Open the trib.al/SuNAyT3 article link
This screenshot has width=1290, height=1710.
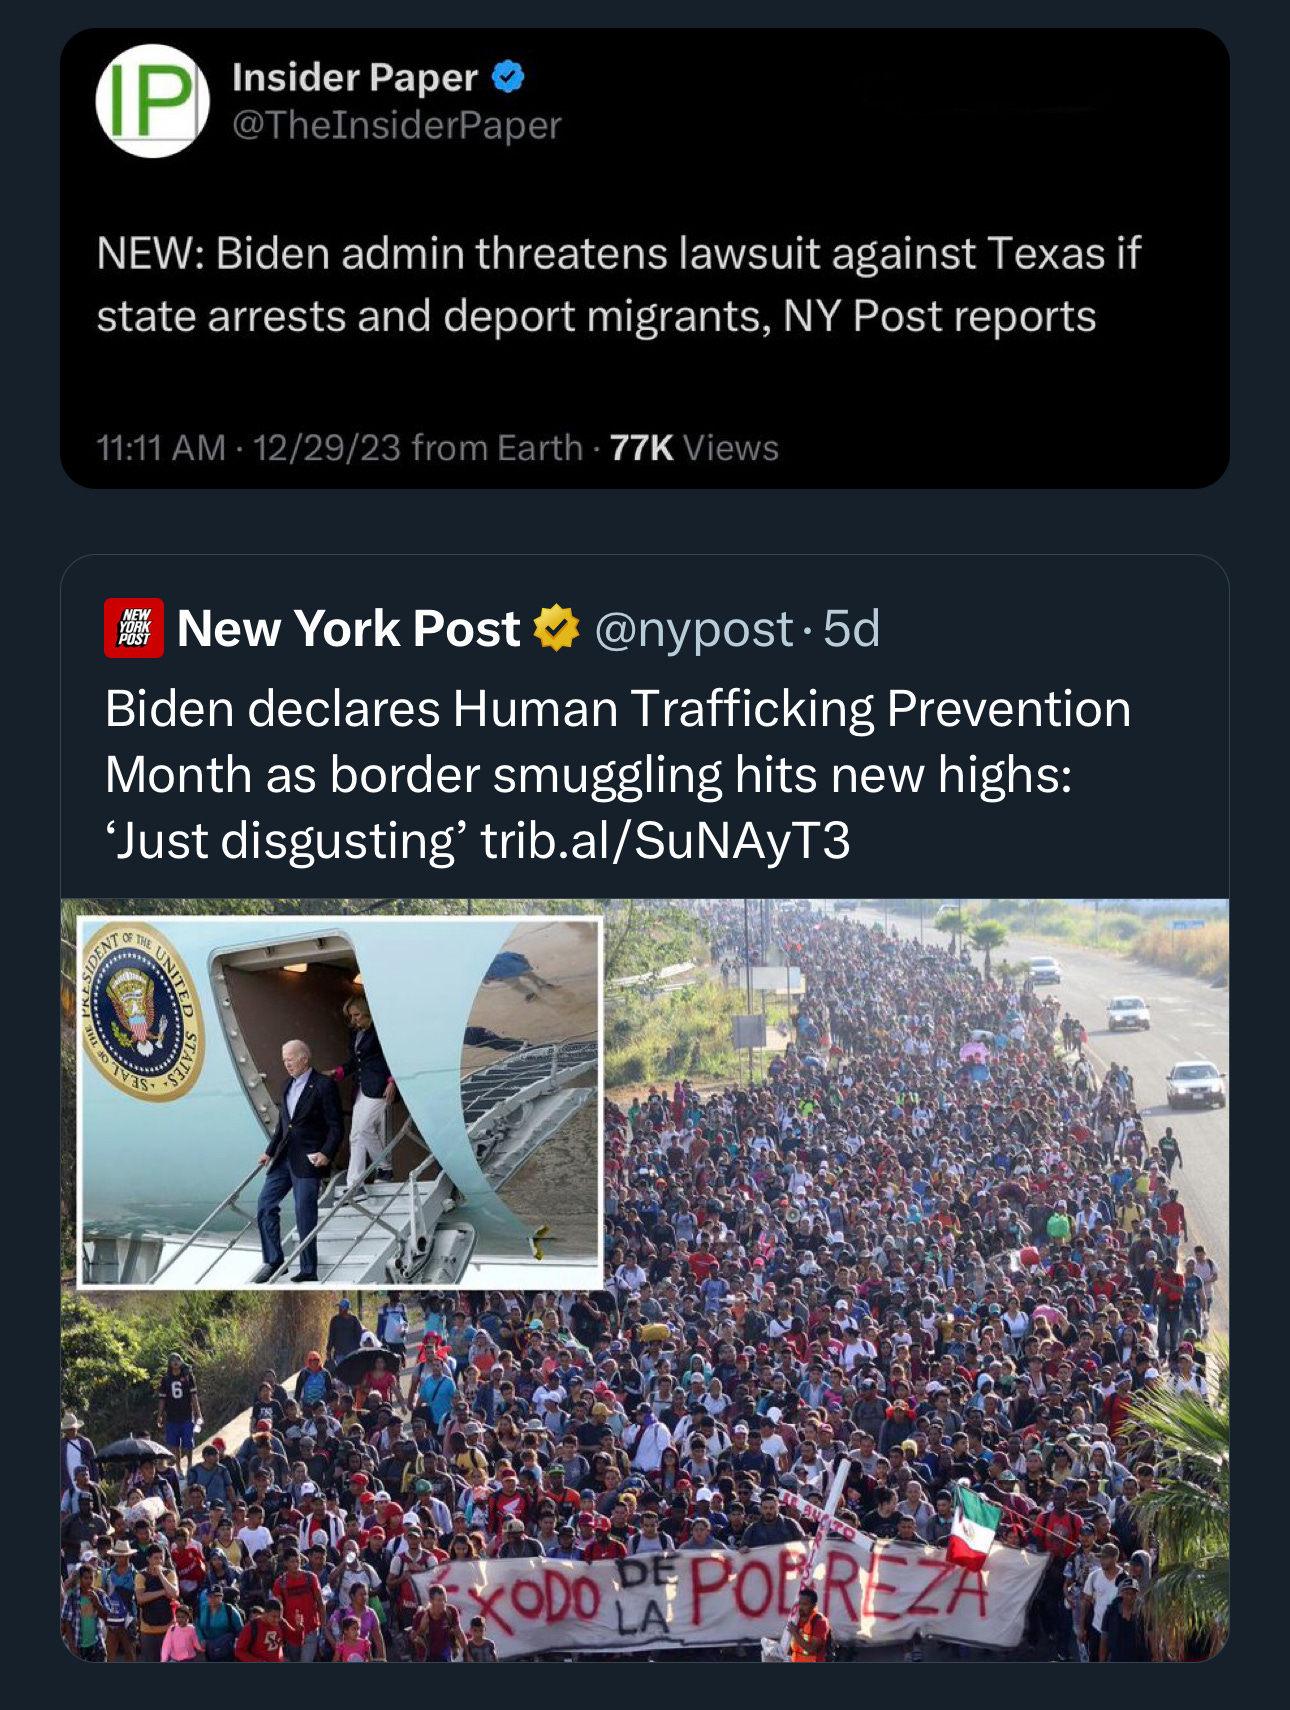pos(665,840)
